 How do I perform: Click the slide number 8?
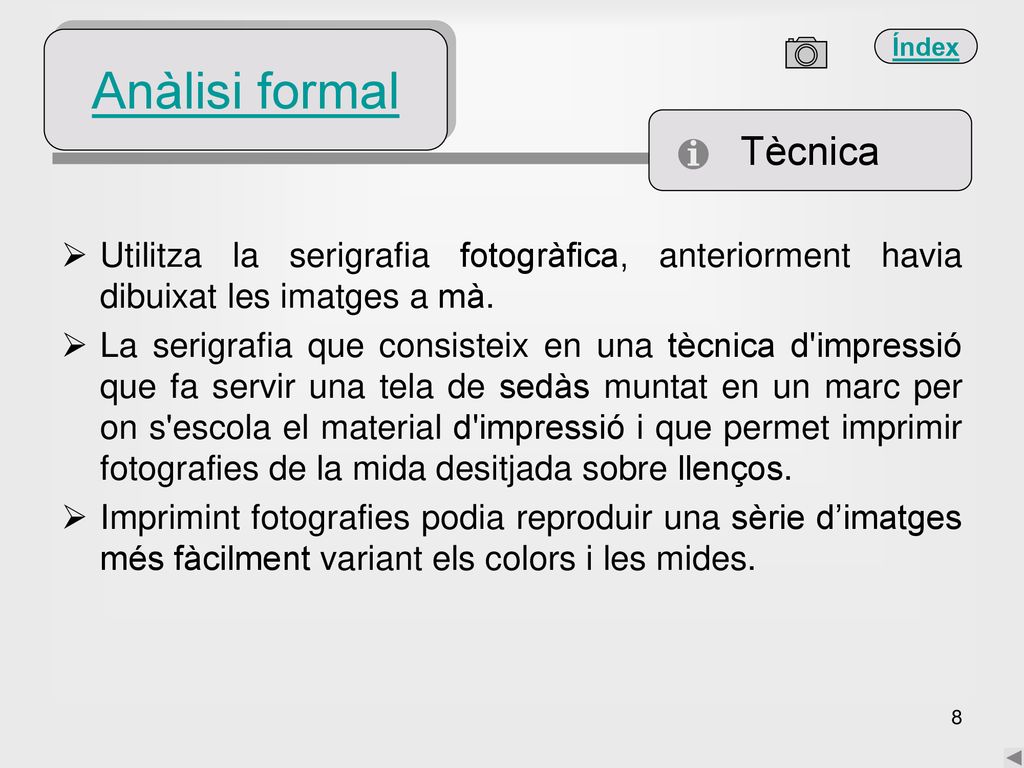[x=957, y=717]
